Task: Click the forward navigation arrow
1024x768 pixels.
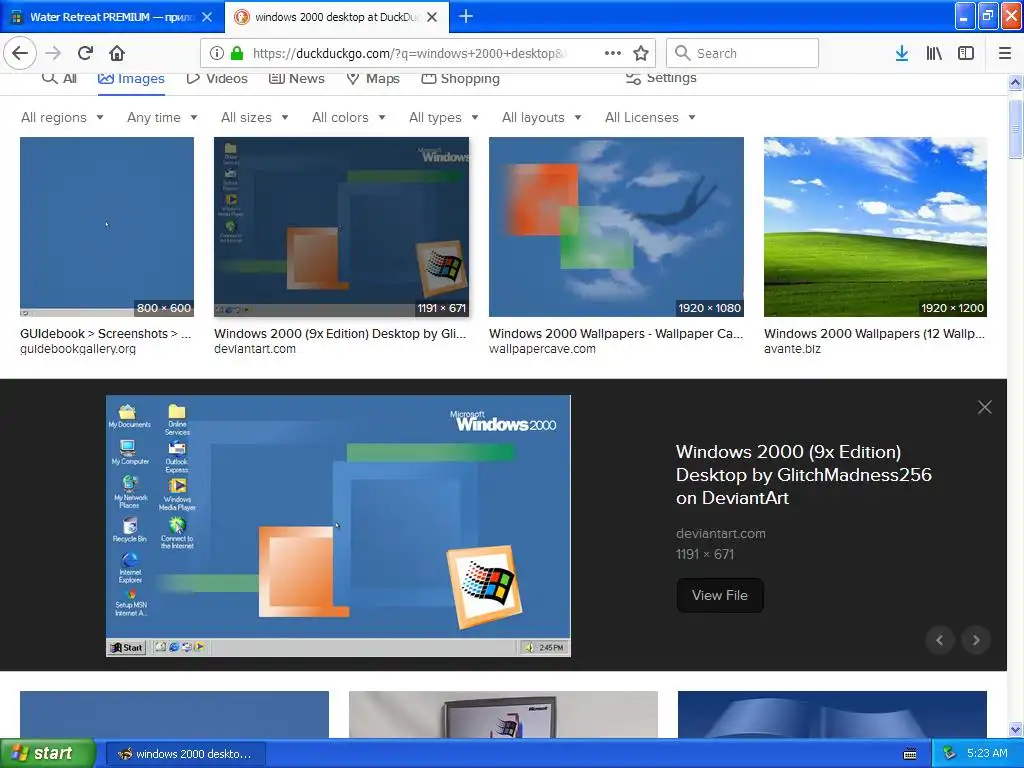Action: 53,53
